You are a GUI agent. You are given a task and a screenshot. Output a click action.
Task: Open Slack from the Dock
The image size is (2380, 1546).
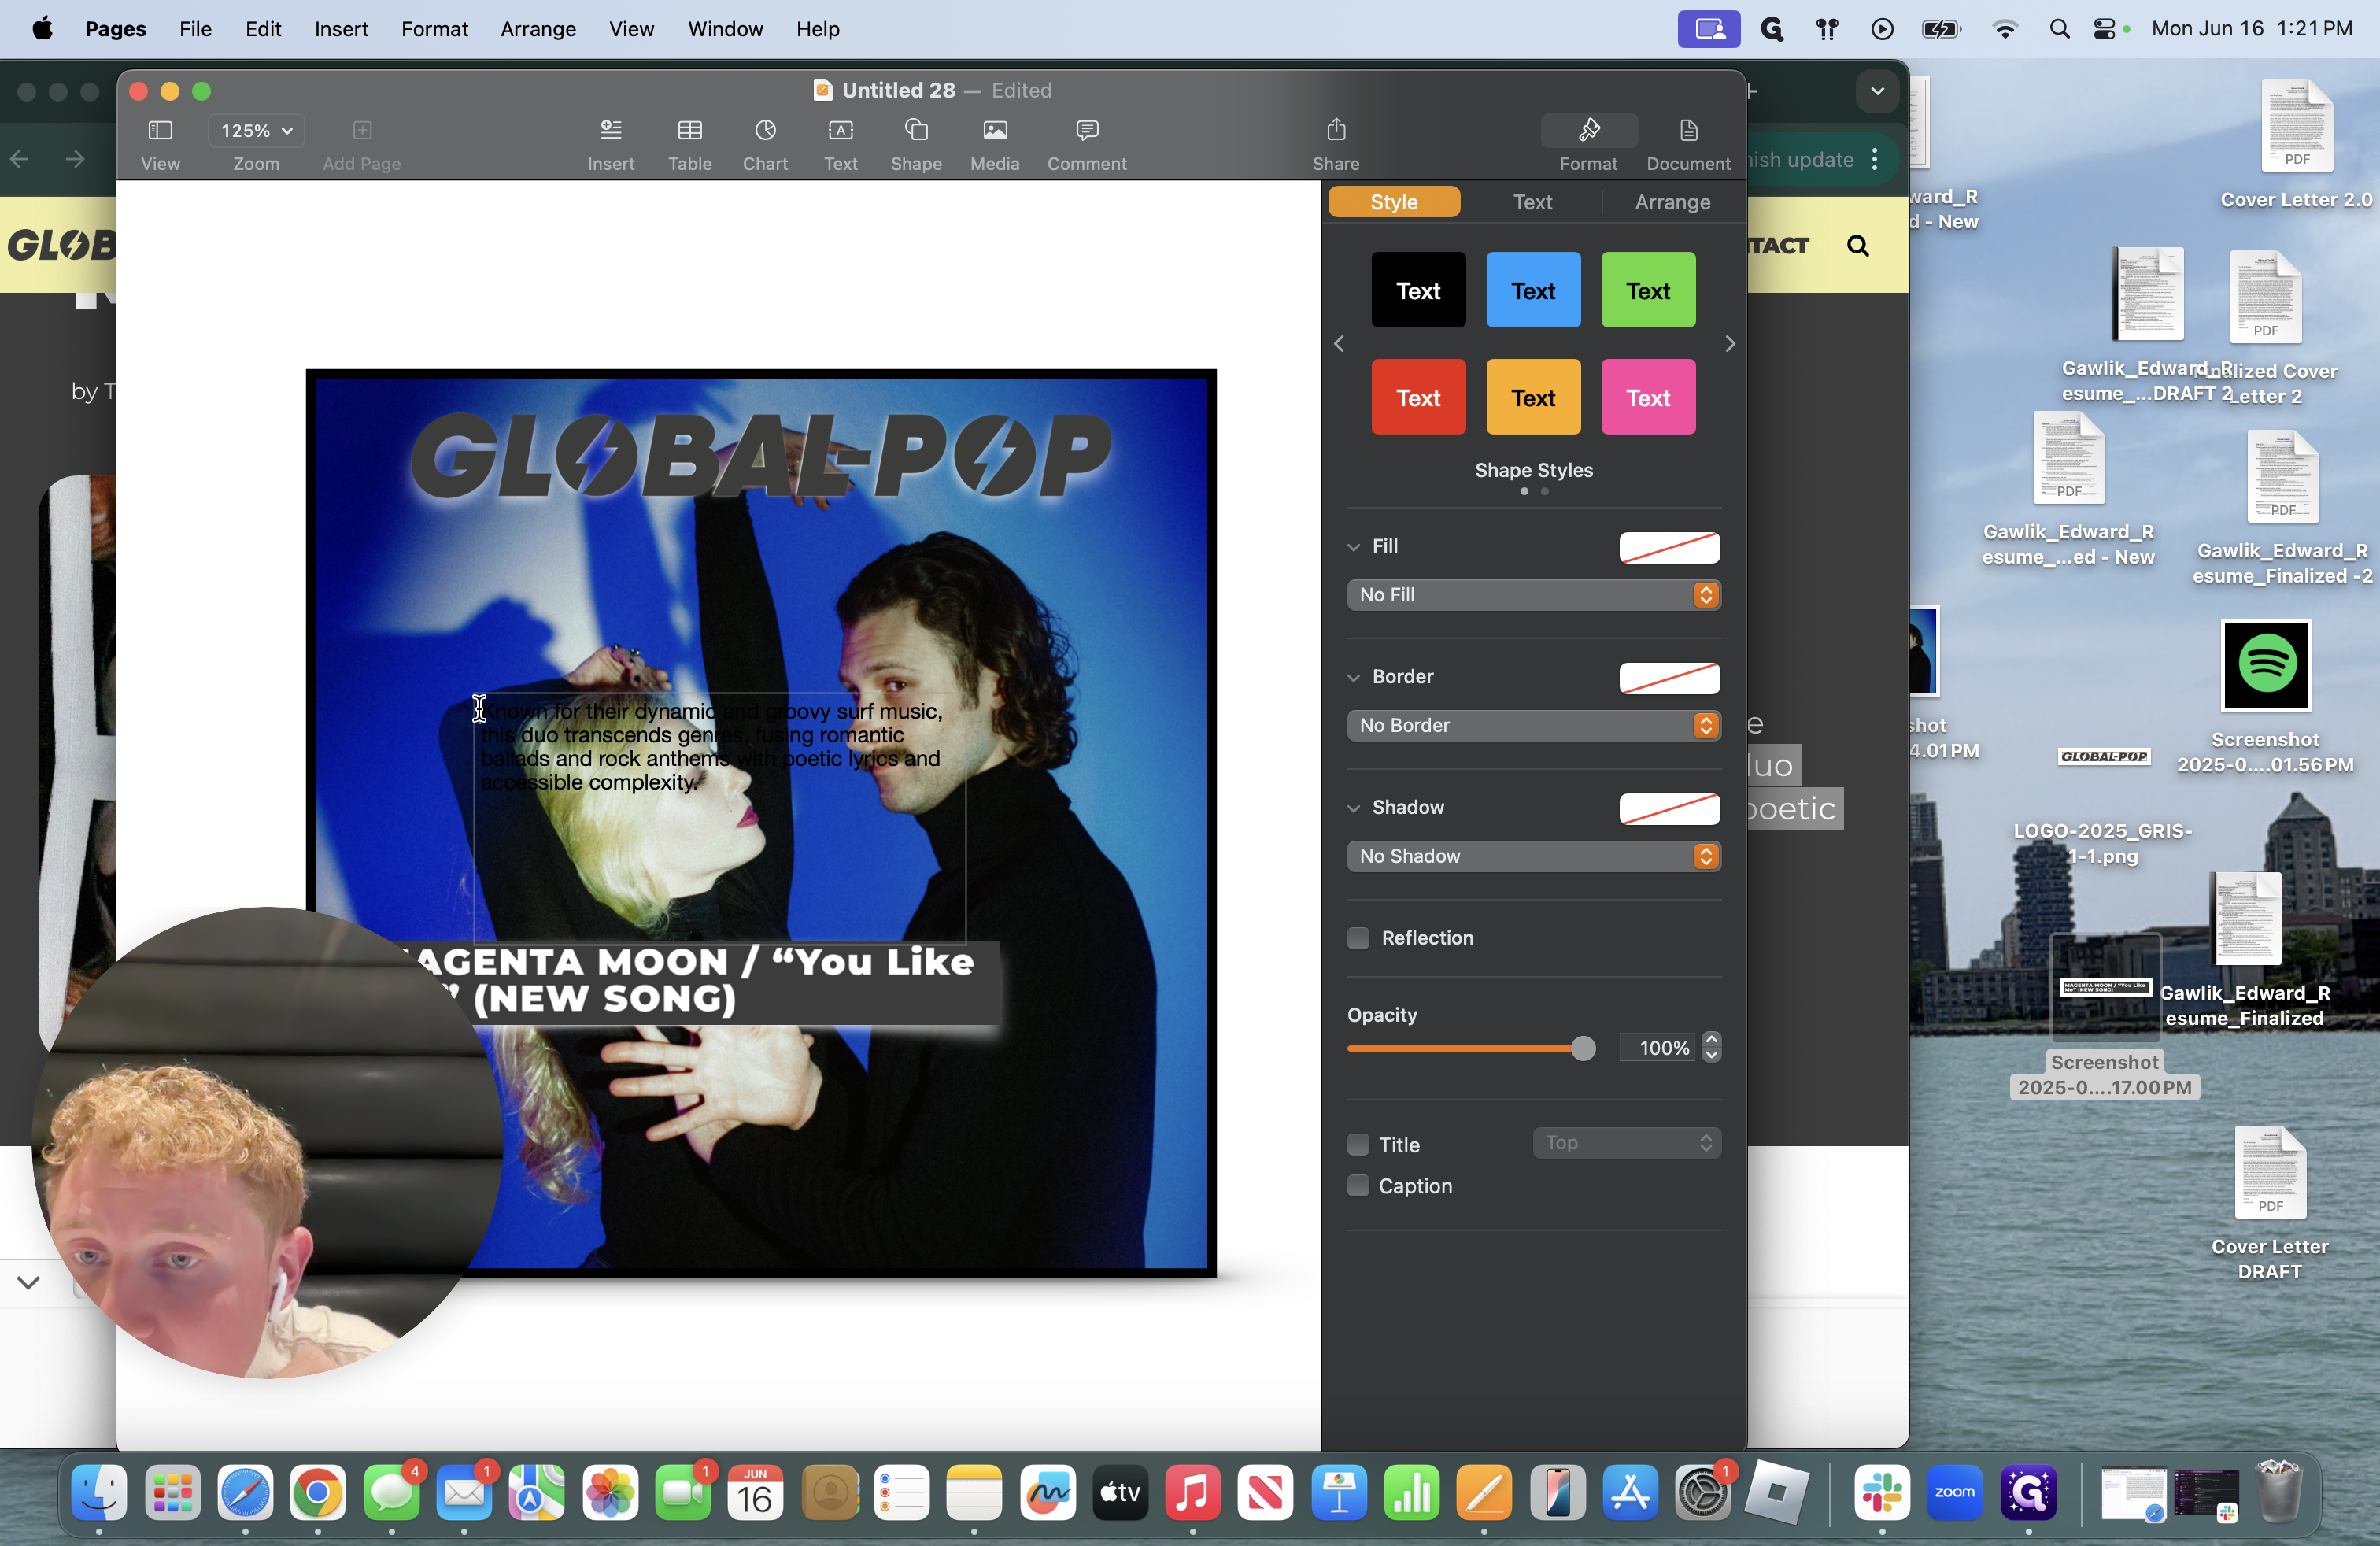(x=1882, y=1493)
